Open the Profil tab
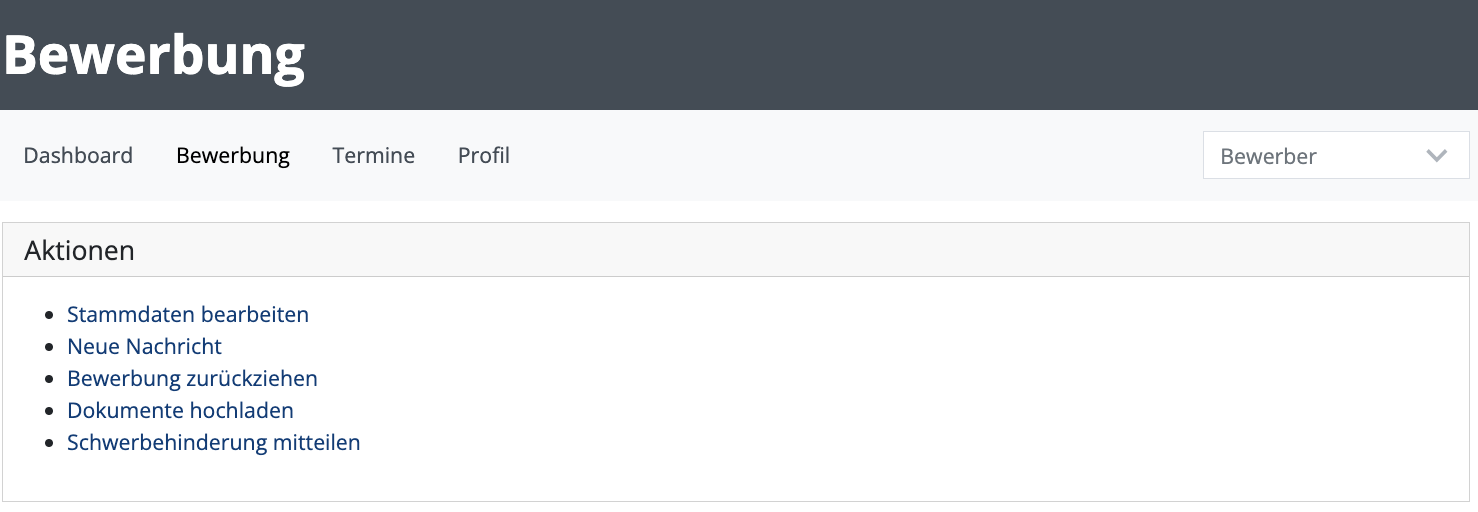 484,155
